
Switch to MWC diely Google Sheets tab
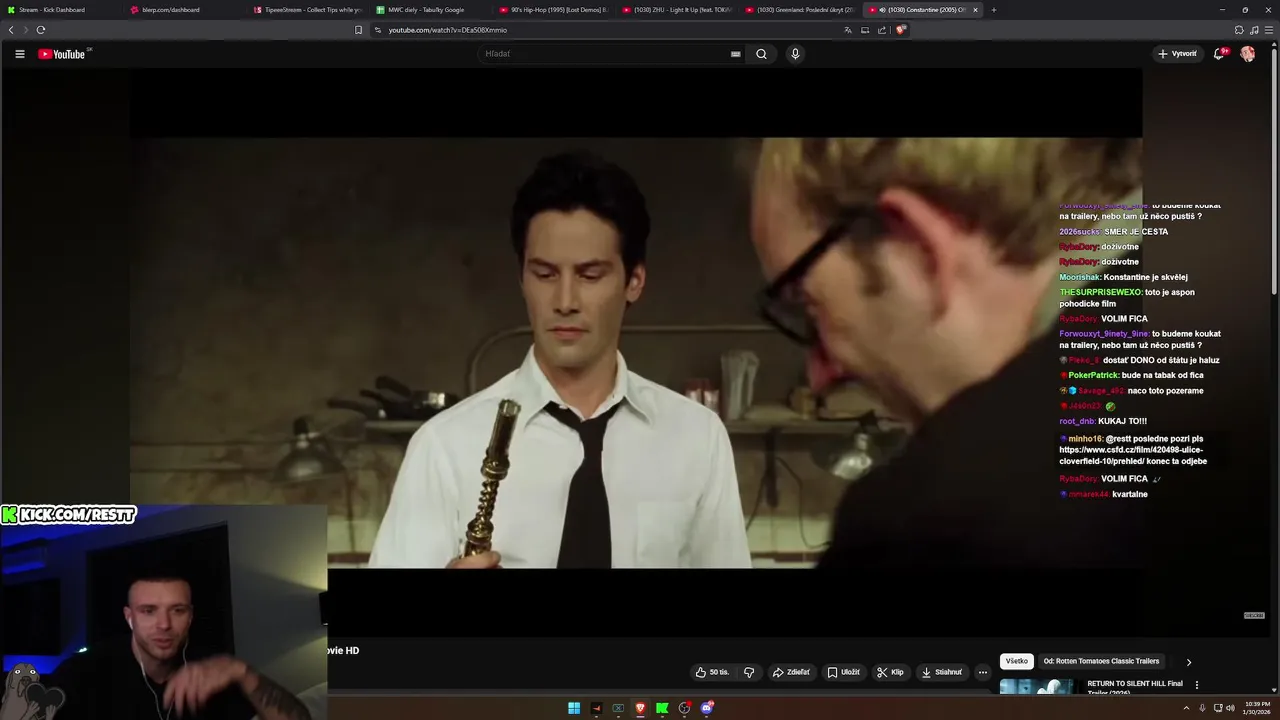pyautogui.click(x=431, y=10)
